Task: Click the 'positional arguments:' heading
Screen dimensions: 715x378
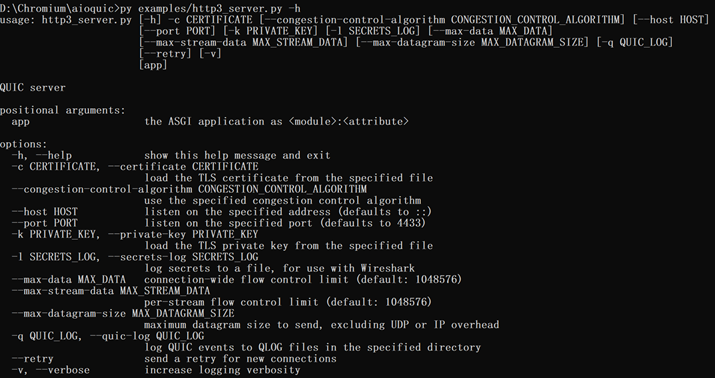Action: coord(62,110)
